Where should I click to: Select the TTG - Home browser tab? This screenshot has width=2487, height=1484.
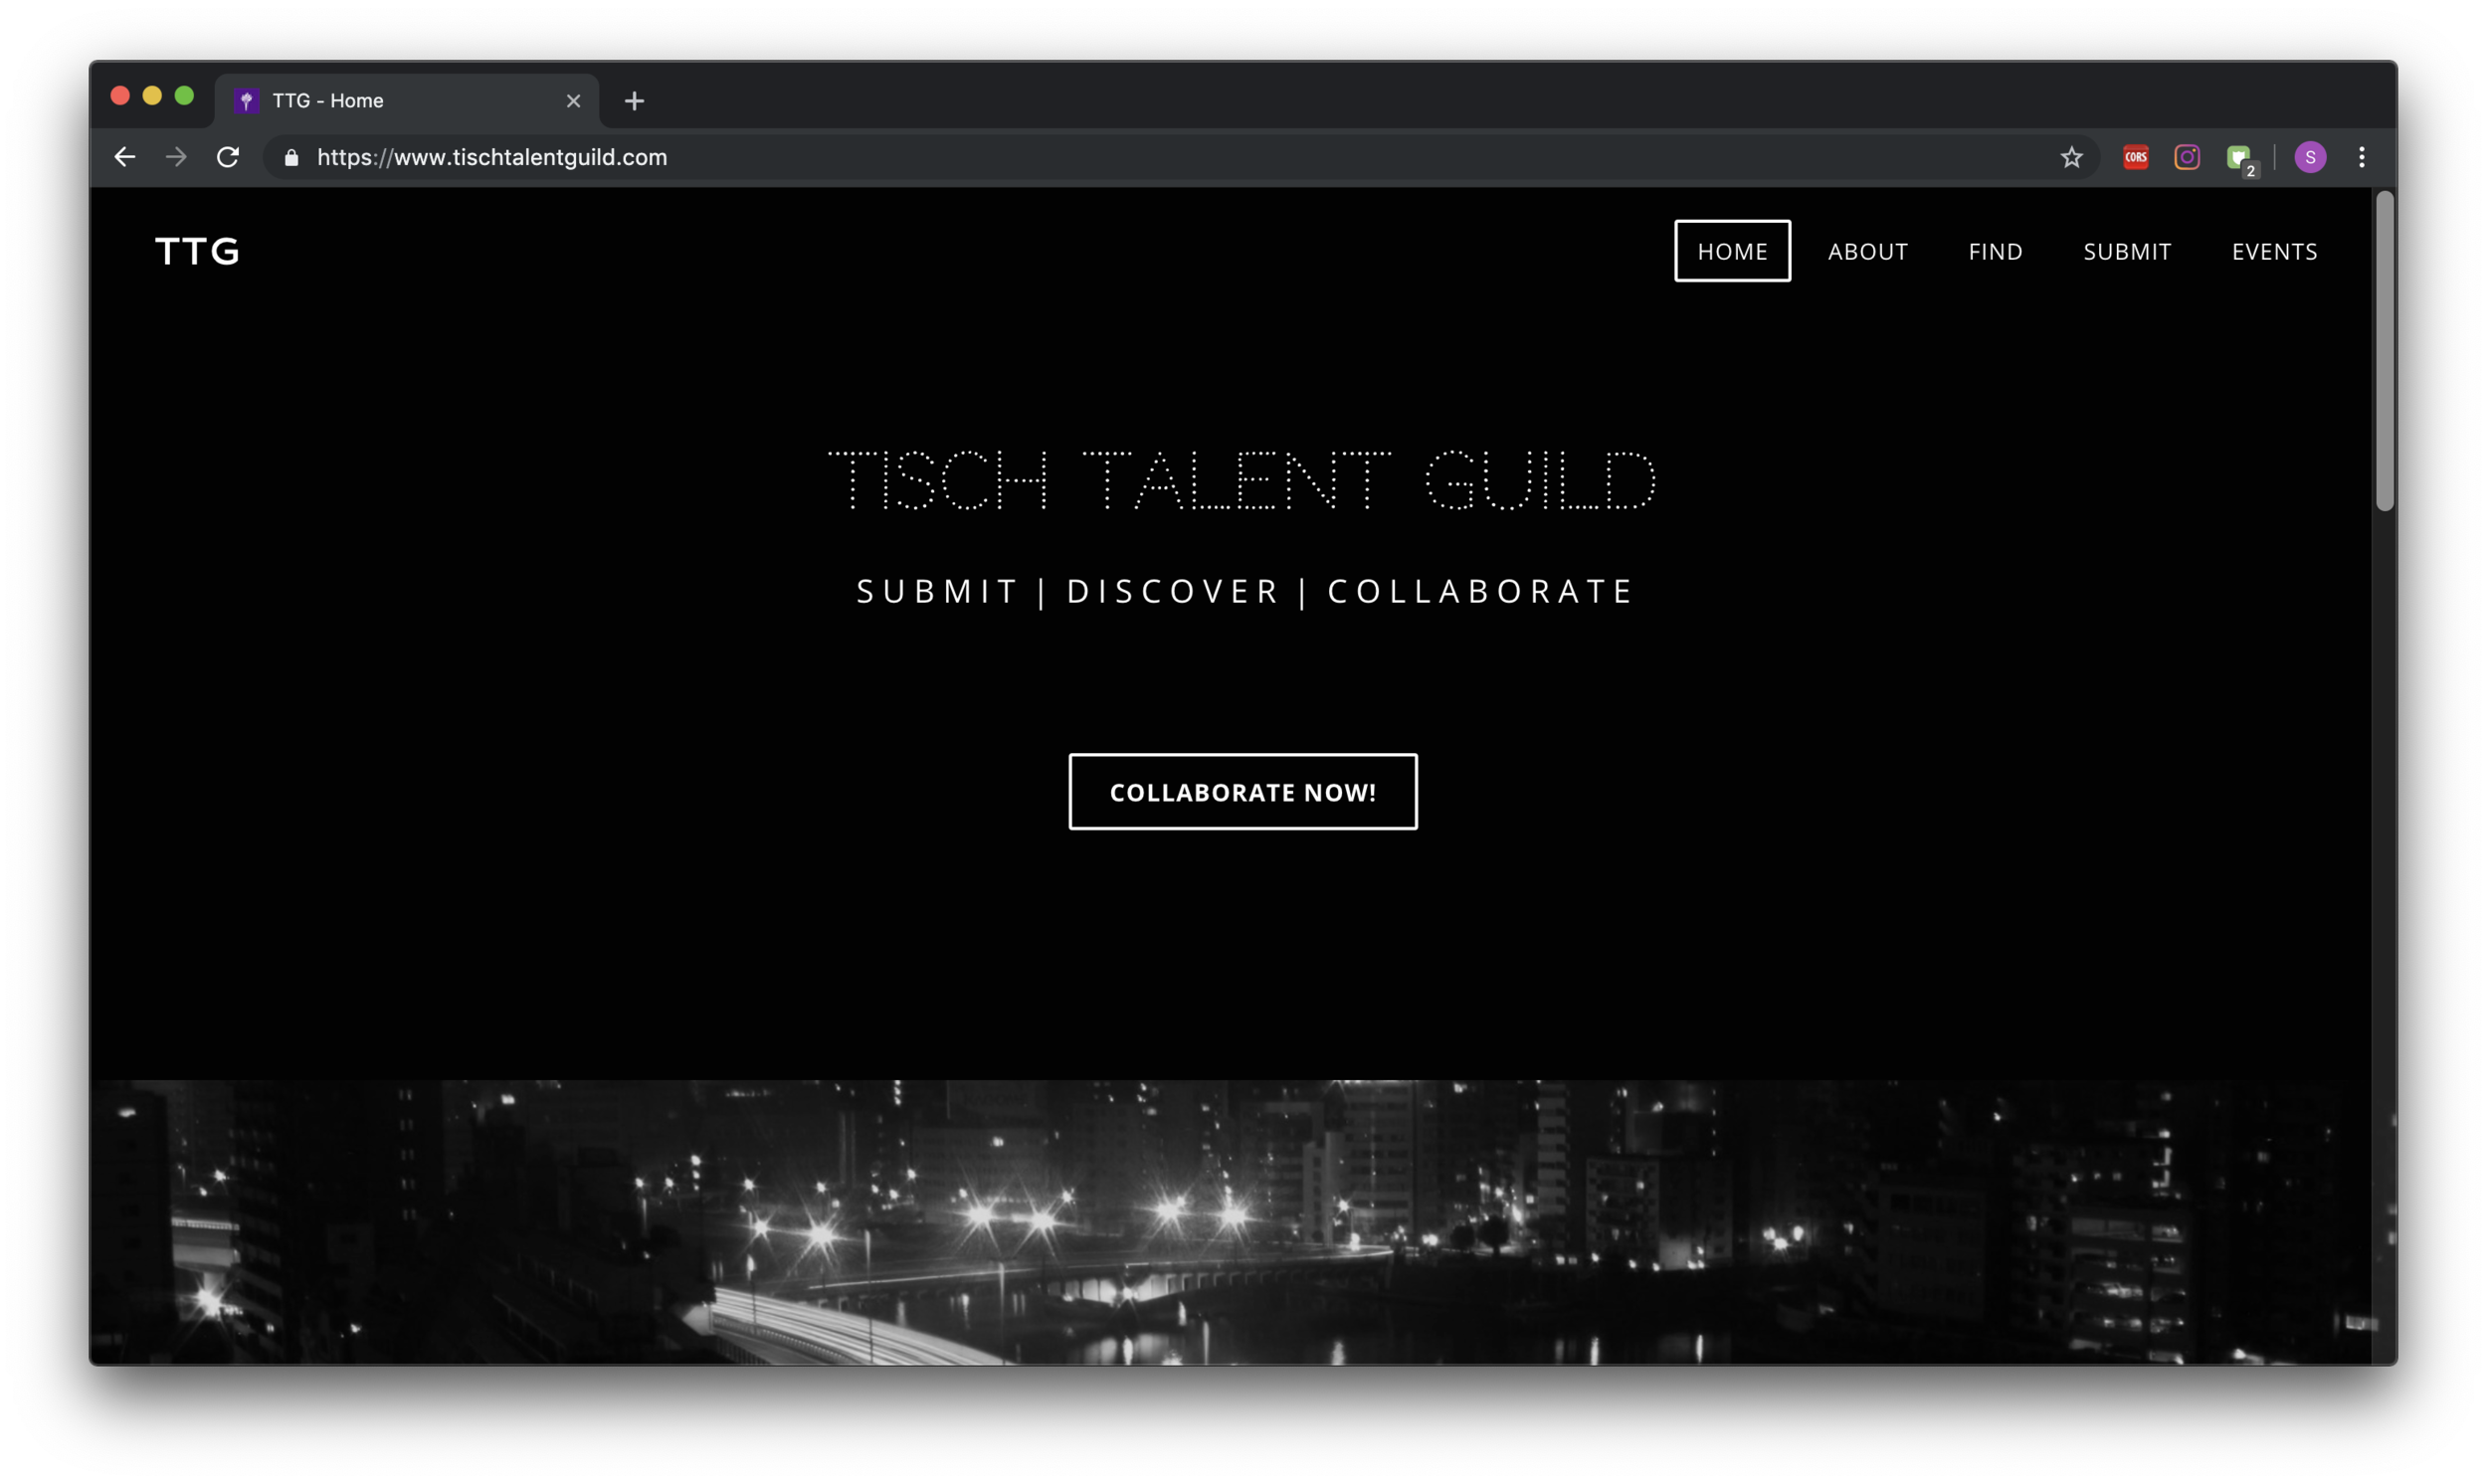coord(407,101)
